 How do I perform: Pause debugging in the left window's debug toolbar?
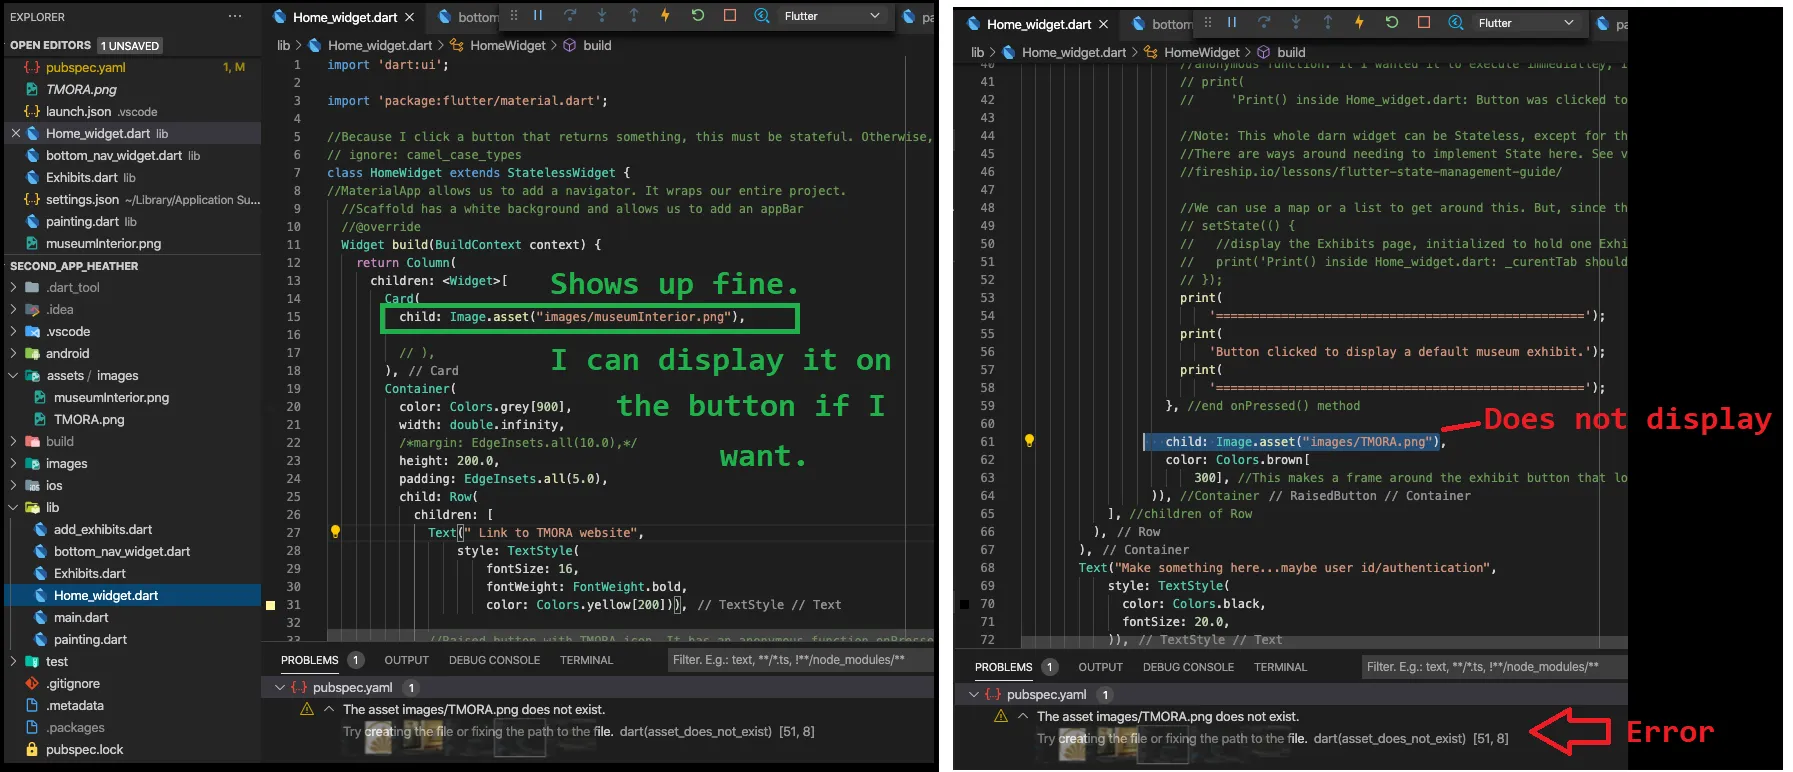(538, 16)
